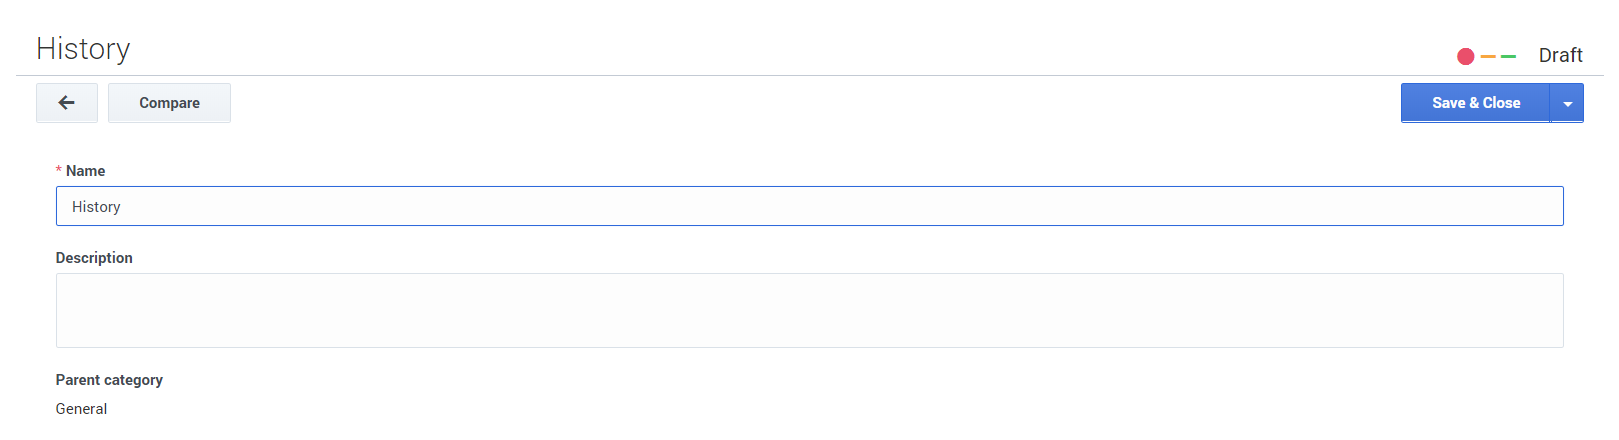Focus the Name input field
Screen dimensions: 1619x440
coord(810,206)
